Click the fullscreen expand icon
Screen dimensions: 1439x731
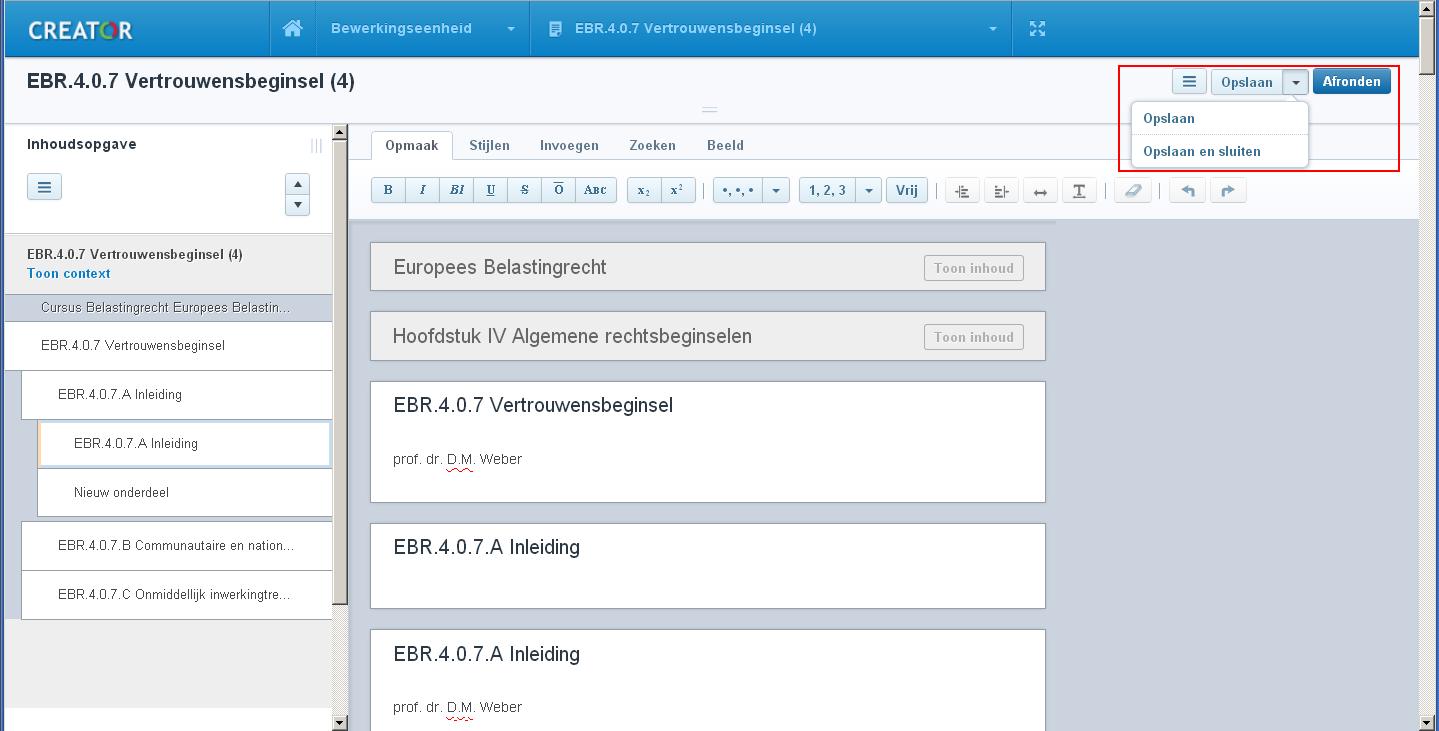(x=1037, y=29)
